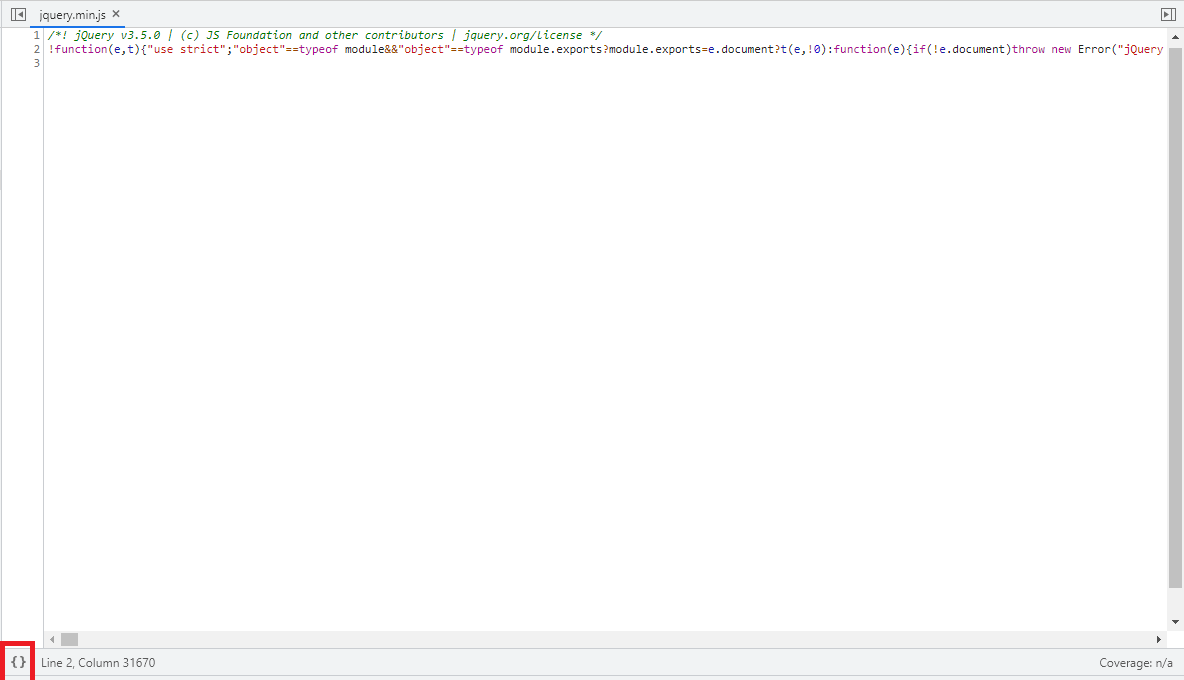Click line number 1 in the gutter

[x=36, y=35]
